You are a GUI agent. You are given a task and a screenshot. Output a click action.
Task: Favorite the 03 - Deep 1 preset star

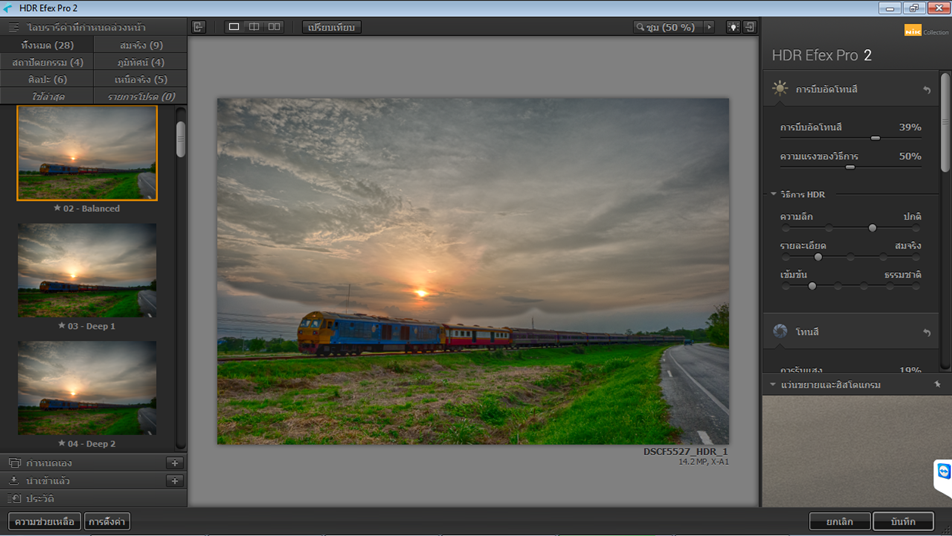[x=61, y=325]
